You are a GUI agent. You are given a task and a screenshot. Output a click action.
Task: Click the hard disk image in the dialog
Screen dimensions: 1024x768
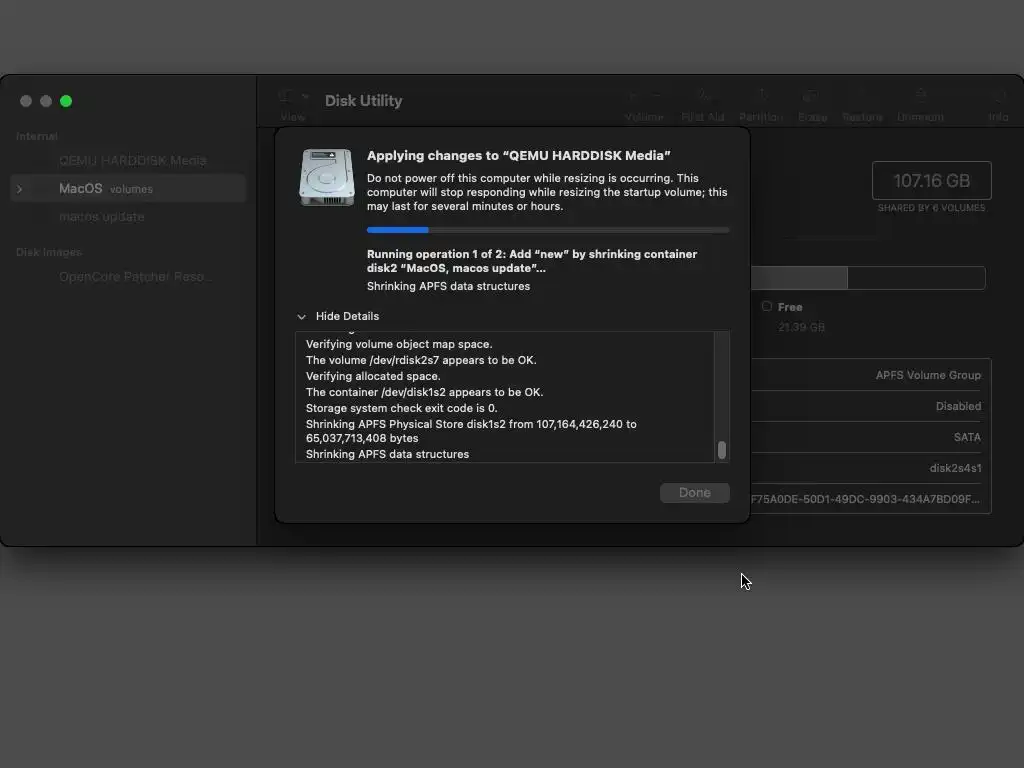point(327,177)
